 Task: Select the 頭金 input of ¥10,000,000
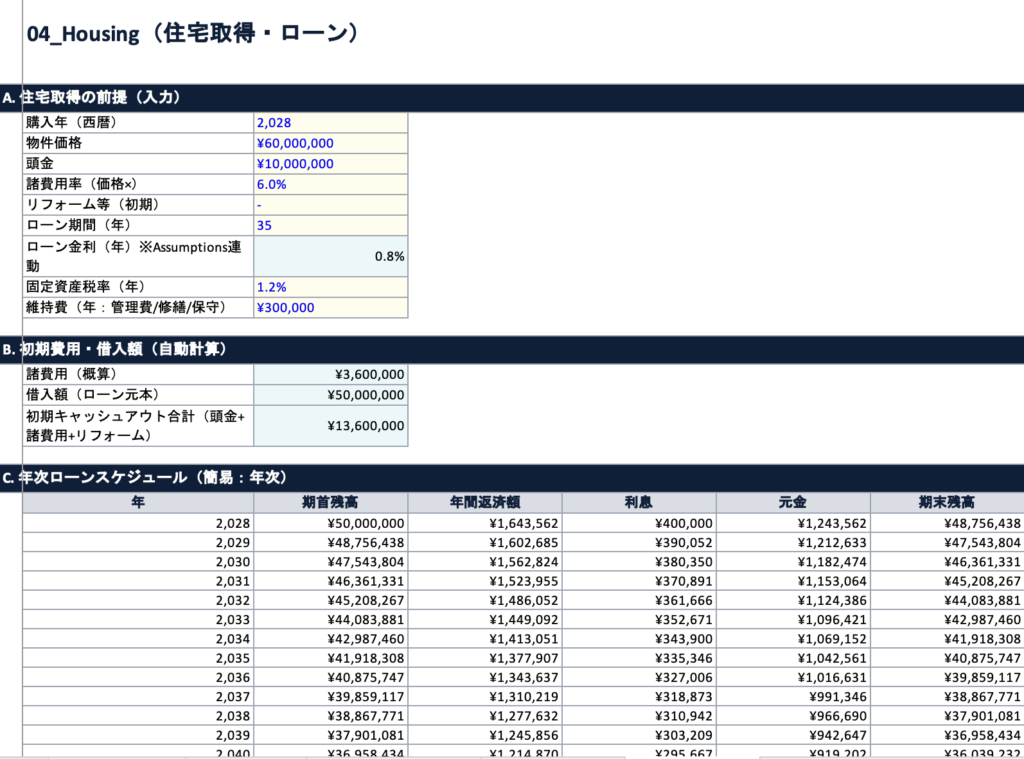tap(330, 164)
